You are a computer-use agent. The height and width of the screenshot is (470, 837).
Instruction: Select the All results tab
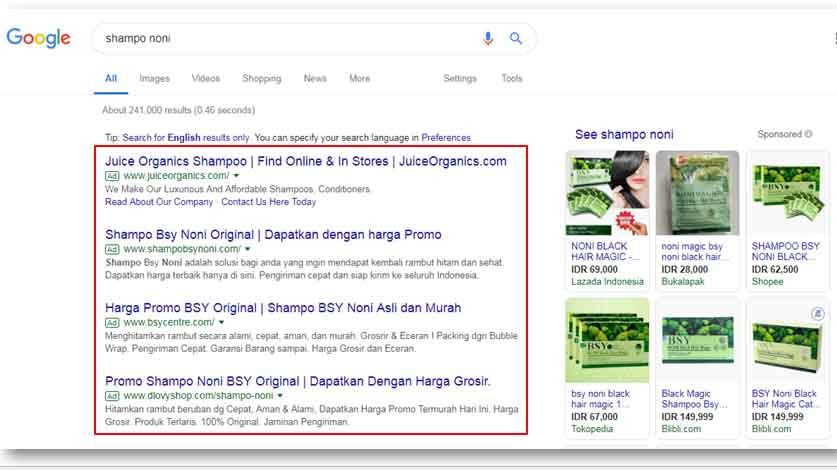110,79
